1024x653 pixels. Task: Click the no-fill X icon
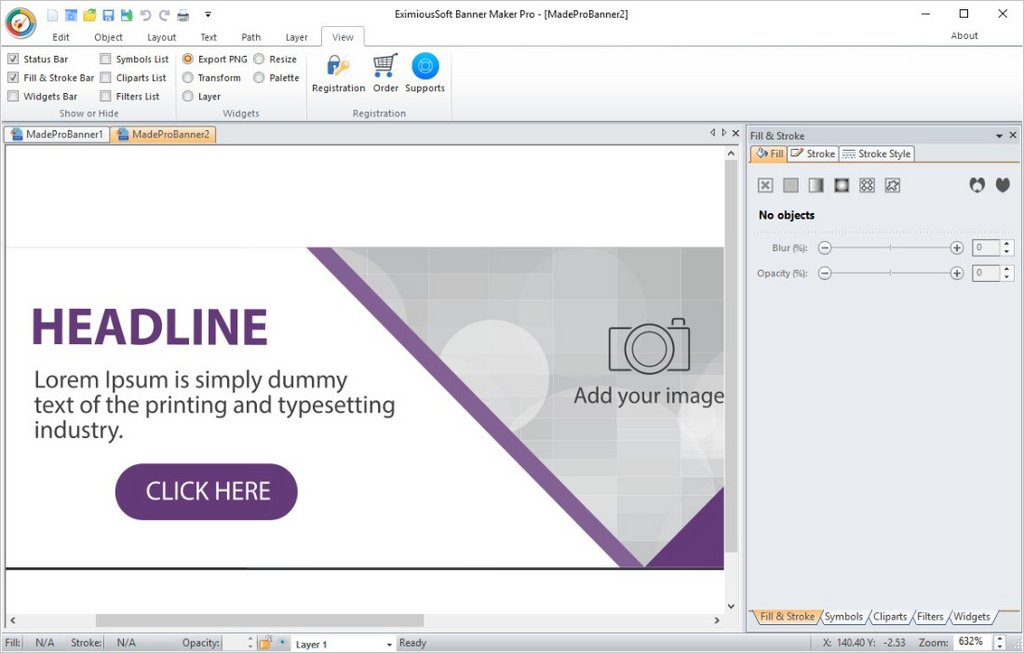765,185
